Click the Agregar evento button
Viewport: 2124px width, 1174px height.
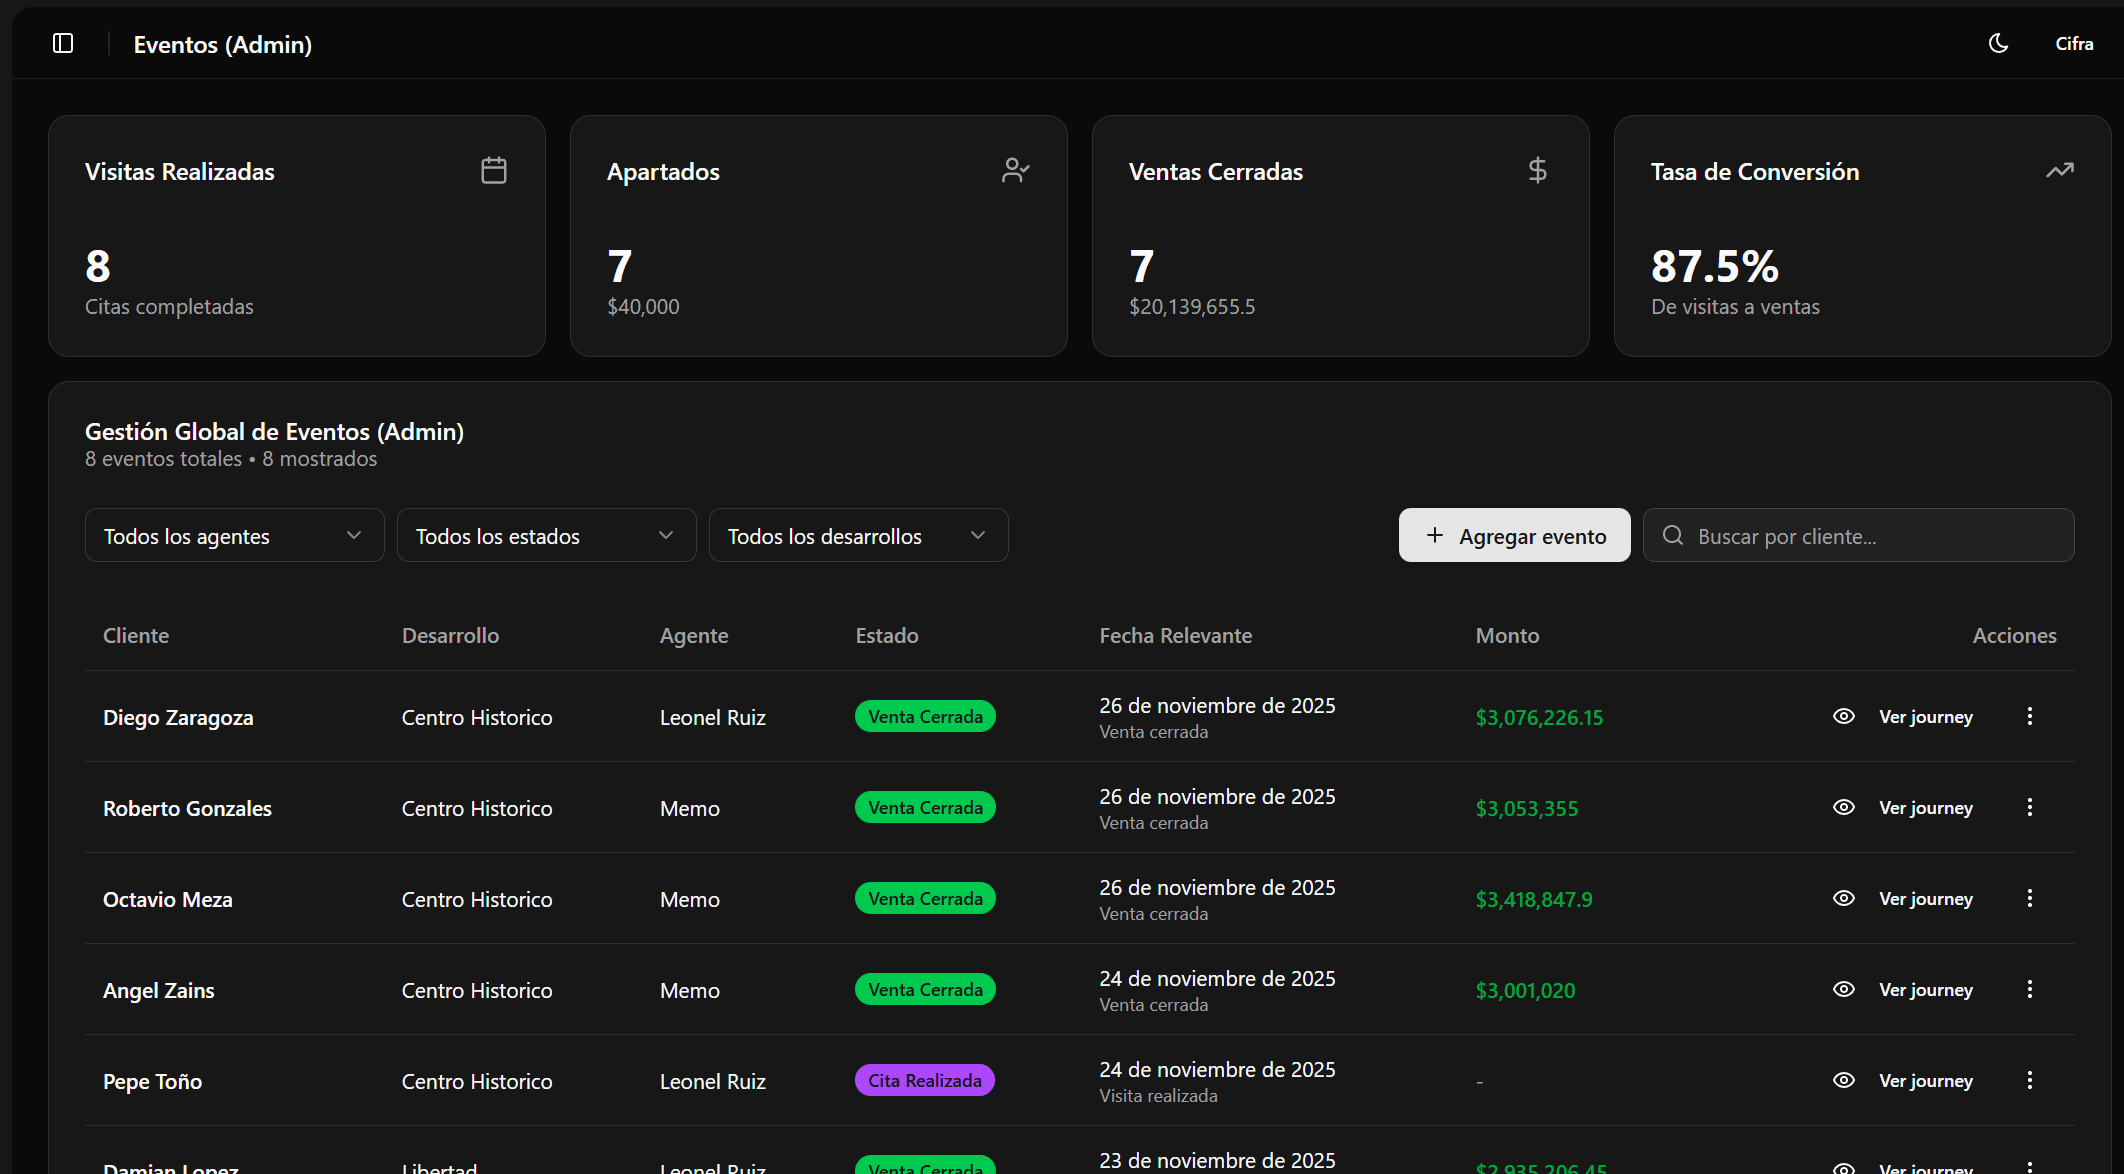1513,535
